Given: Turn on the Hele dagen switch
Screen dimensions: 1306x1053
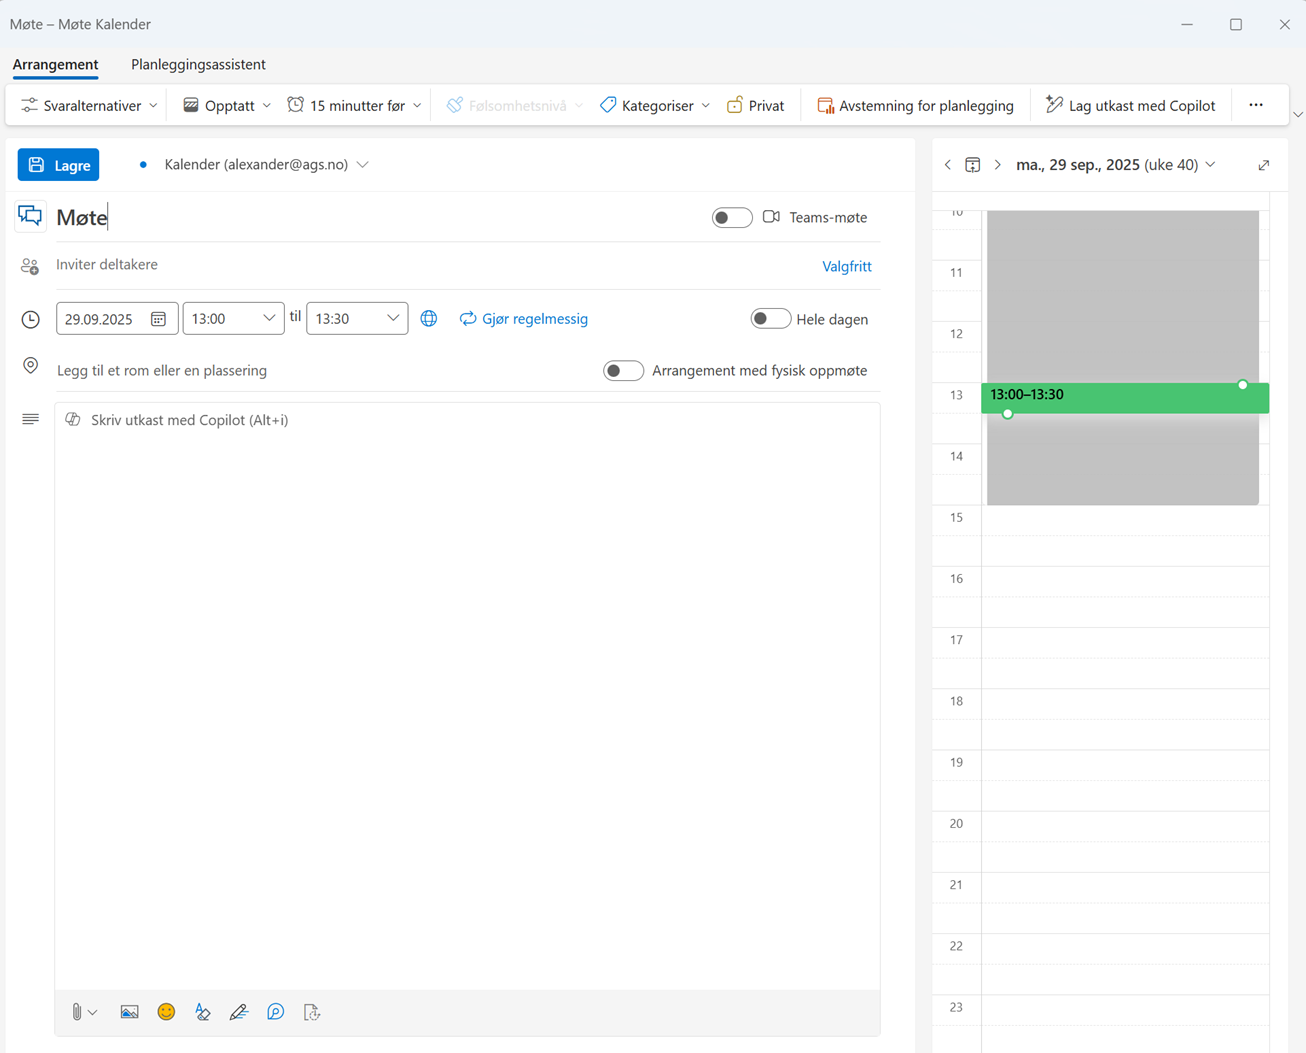Looking at the screenshot, I should point(770,319).
